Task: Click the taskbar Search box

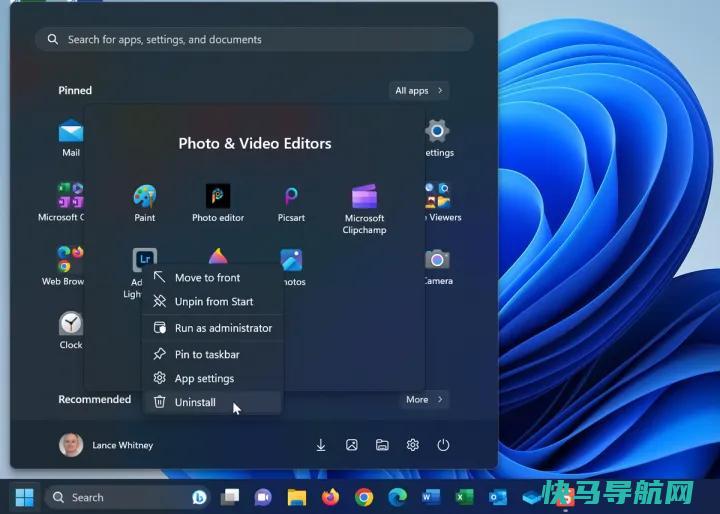Action: pyautogui.click(x=126, y=497)
